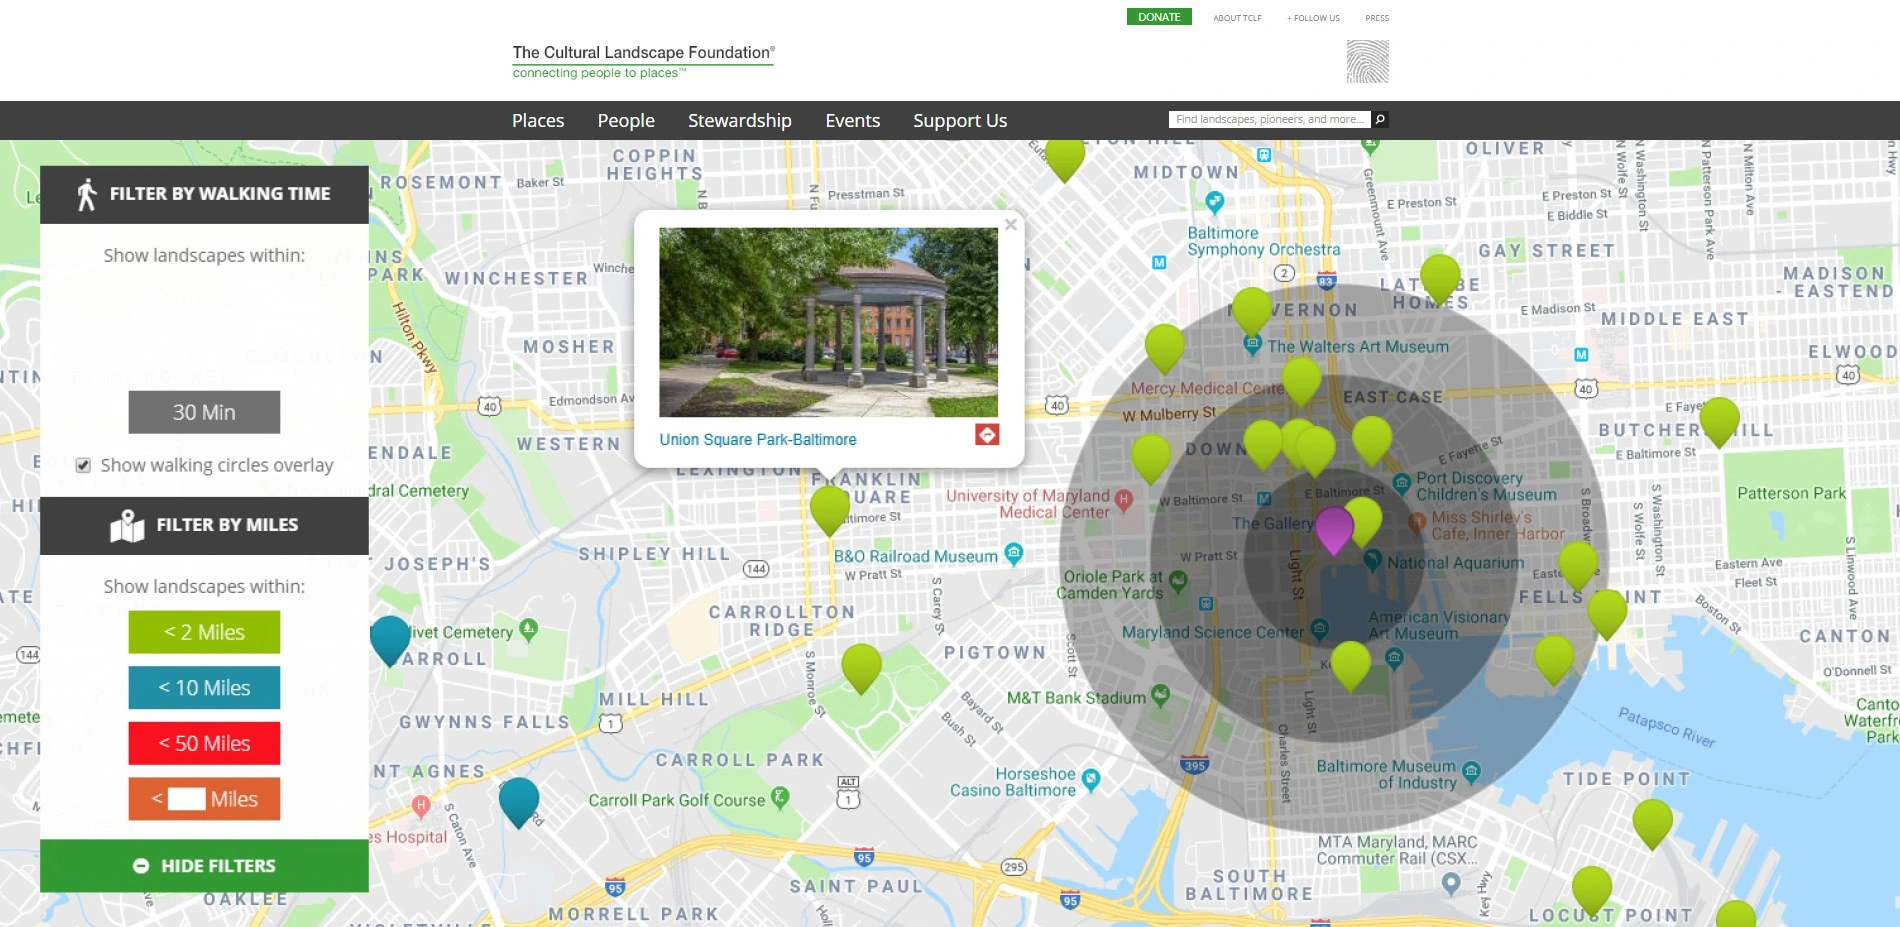Open the Places menu

coord(537,121)
